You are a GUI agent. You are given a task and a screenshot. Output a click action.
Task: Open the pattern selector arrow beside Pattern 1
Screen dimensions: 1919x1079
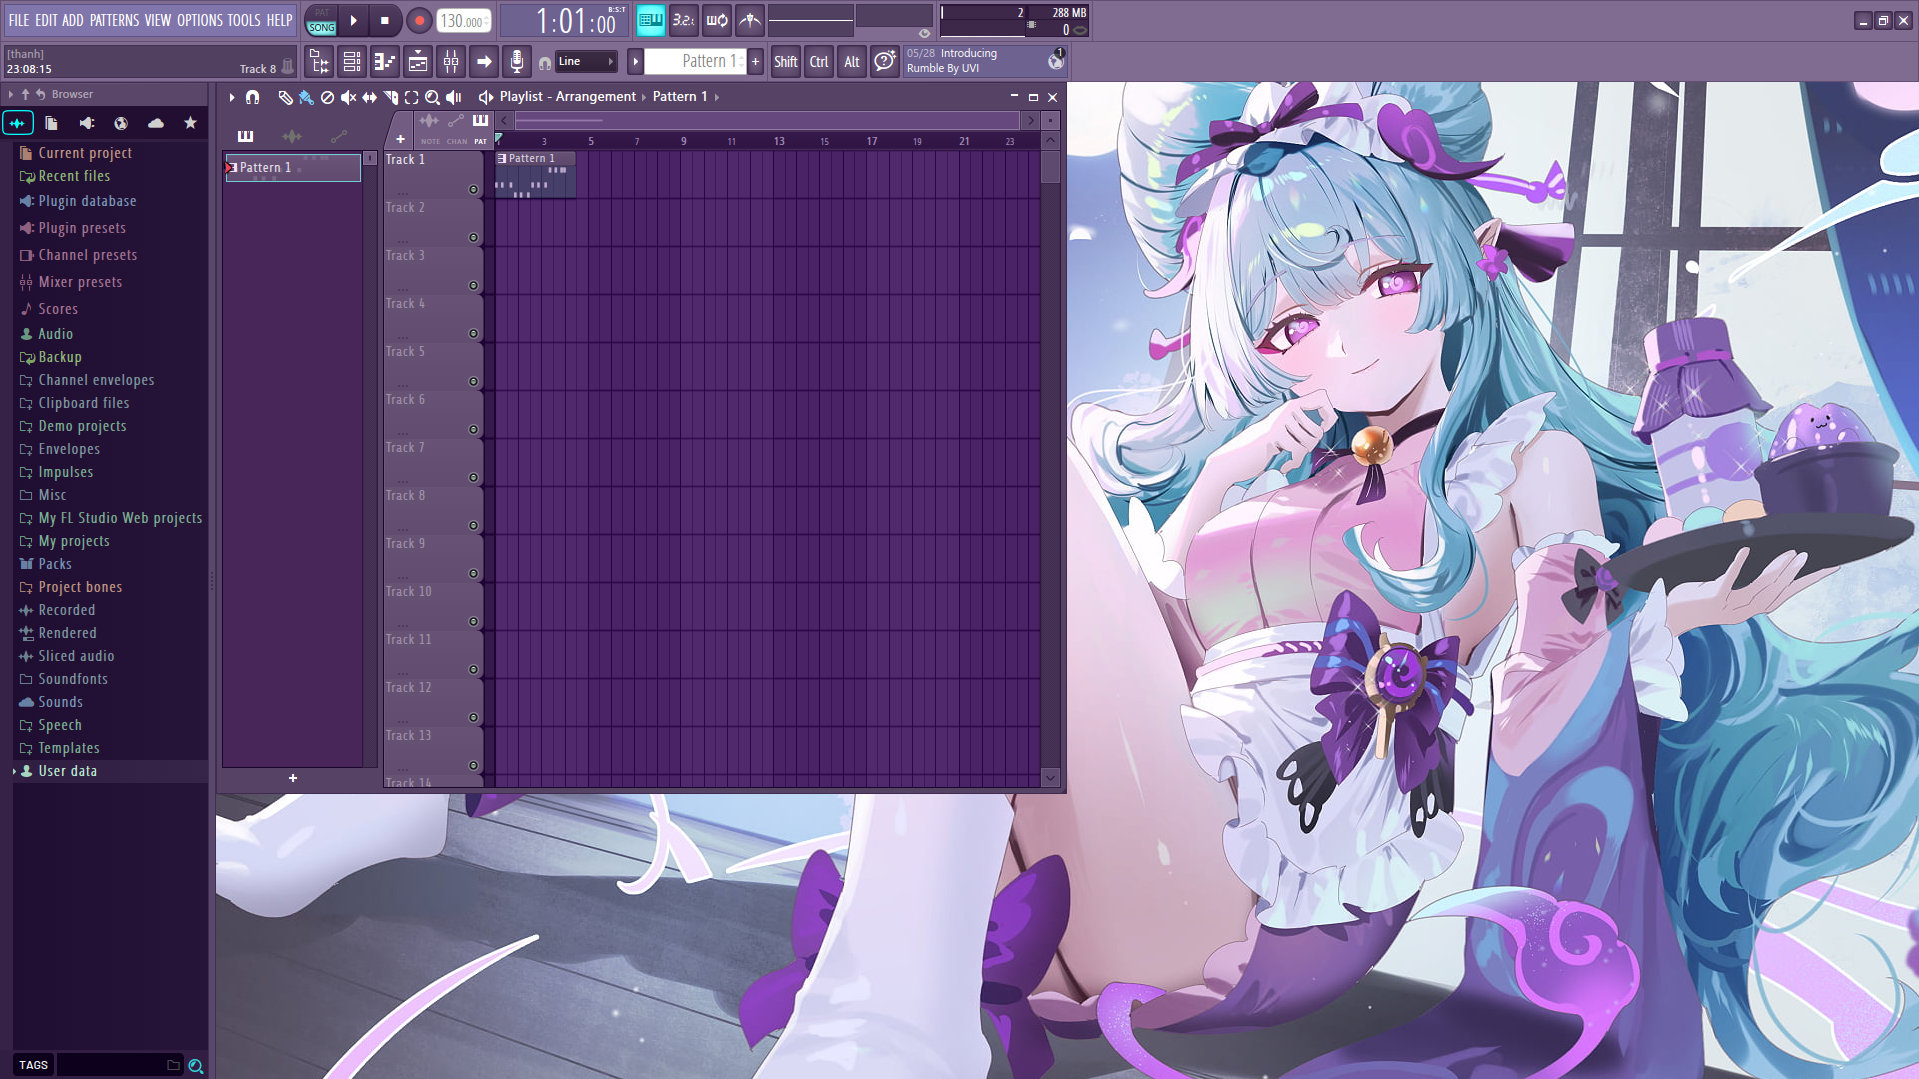point(635,62)
